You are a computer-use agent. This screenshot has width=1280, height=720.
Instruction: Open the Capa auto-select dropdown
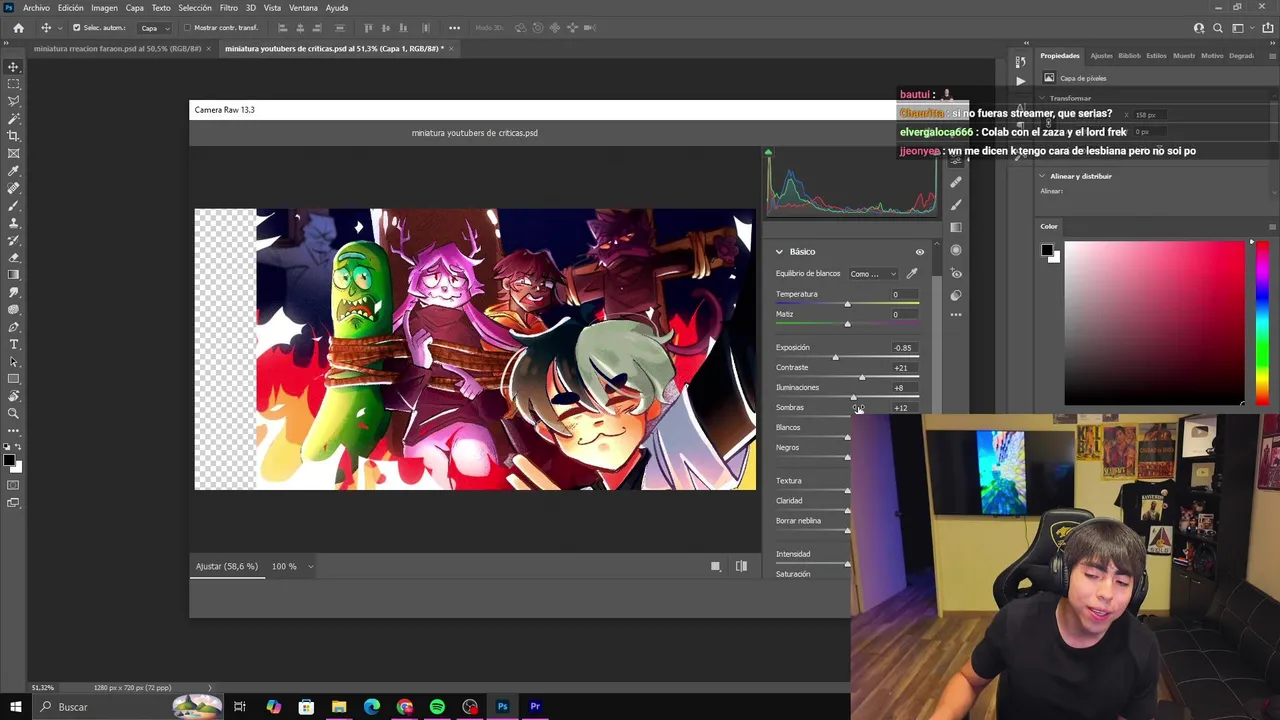152,28
